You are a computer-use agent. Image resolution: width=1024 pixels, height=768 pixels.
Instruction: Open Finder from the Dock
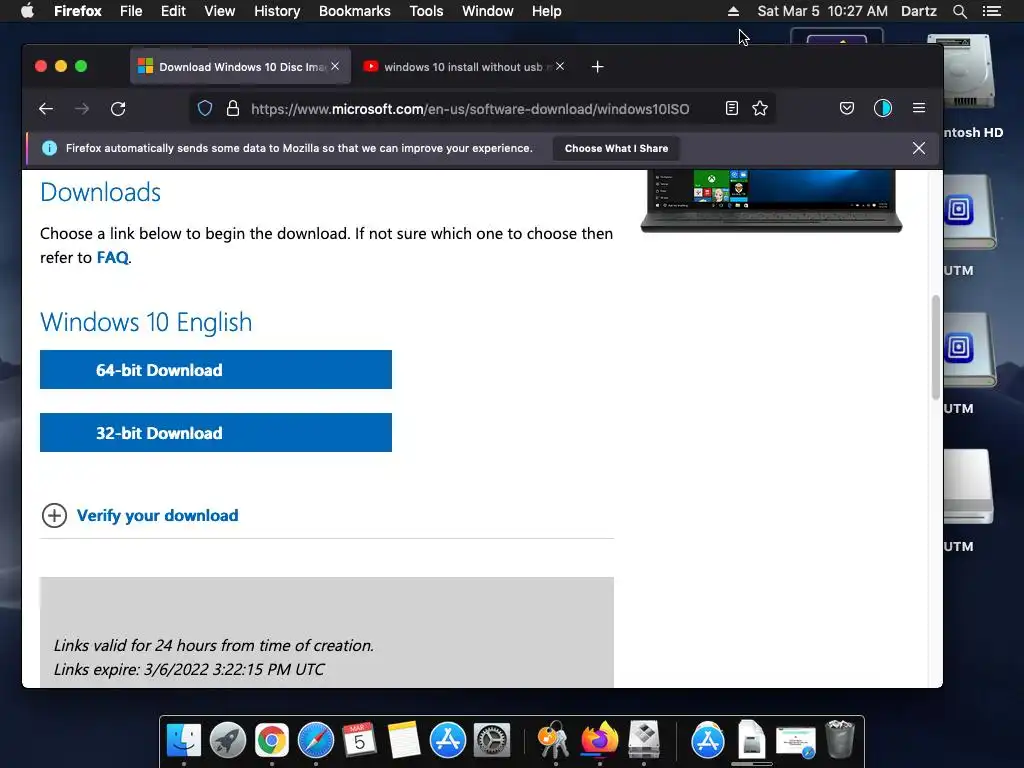184,741
